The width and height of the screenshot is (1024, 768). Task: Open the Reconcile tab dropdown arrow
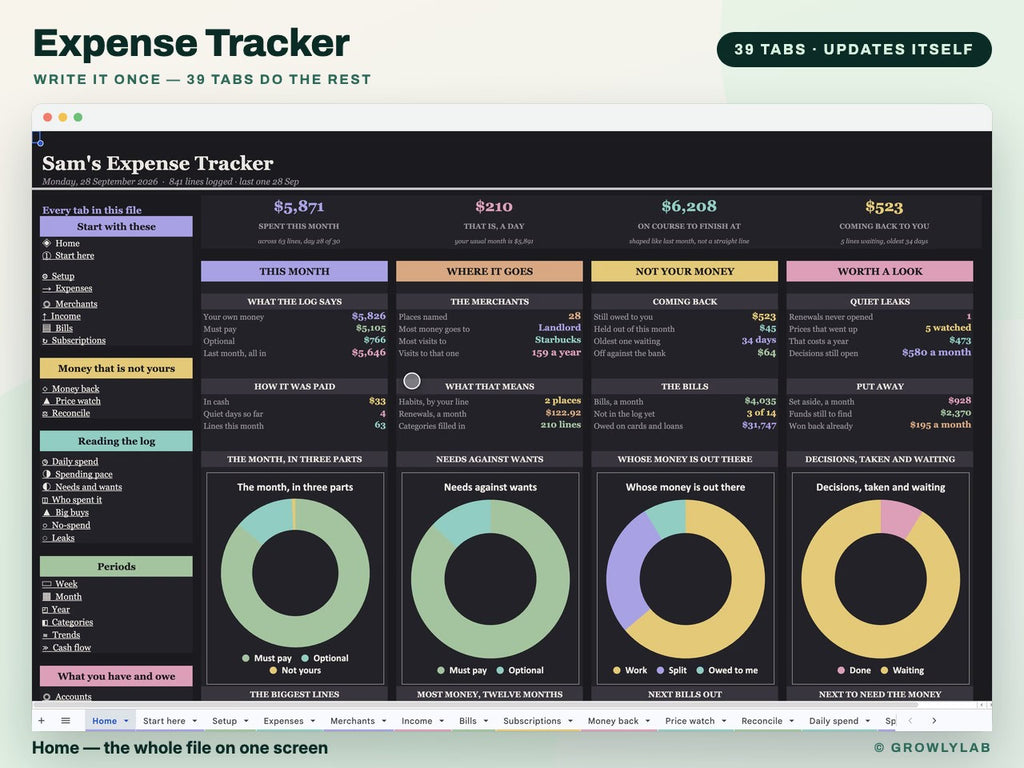pos(792,721)
